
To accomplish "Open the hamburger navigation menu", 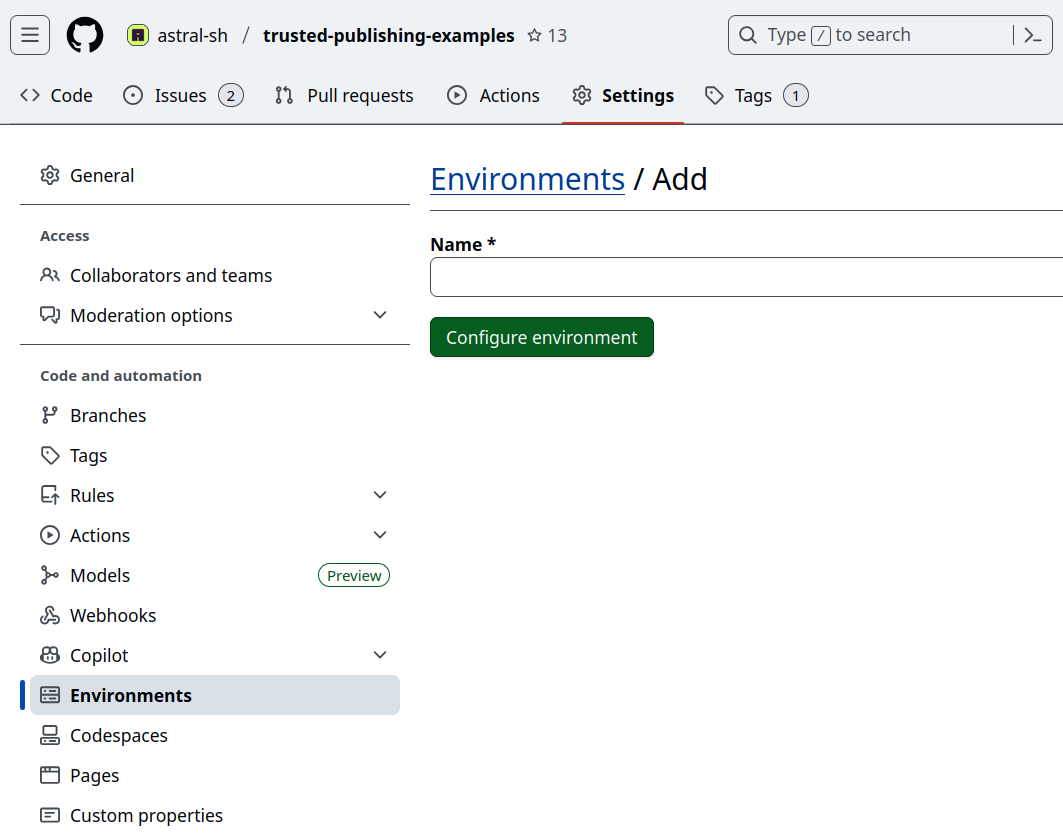I will (x=29, y=34).
